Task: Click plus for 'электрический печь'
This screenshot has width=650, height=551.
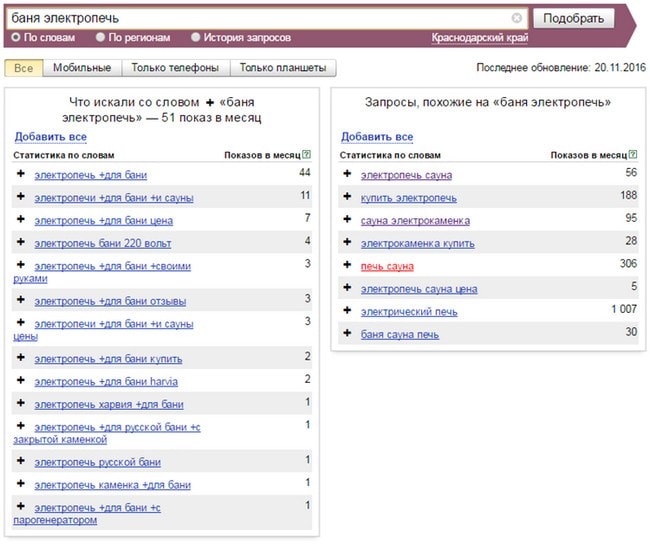Action: click(347, 311)
